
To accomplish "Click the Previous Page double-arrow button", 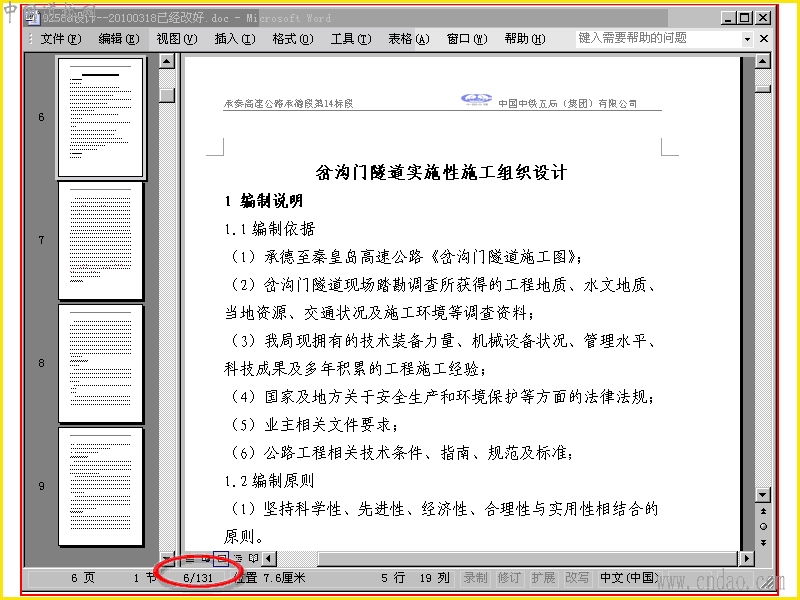I will click(763, 511).
